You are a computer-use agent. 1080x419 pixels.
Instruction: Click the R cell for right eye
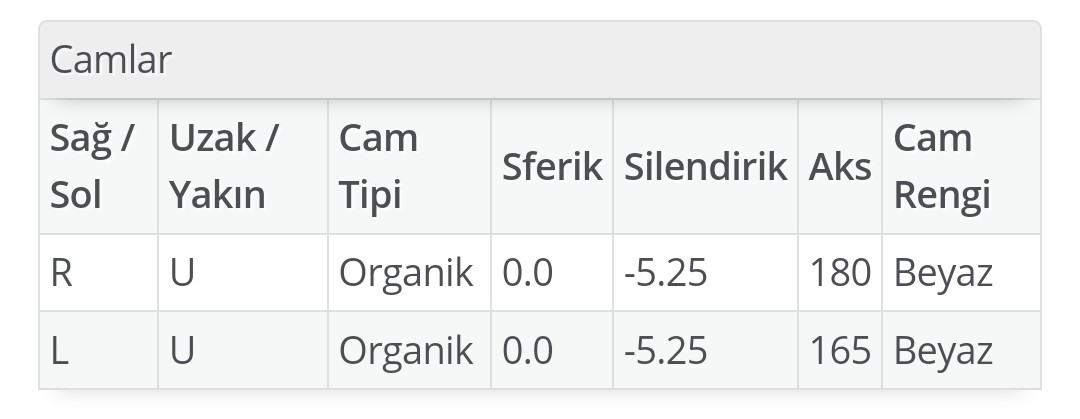tap(62, 273)
